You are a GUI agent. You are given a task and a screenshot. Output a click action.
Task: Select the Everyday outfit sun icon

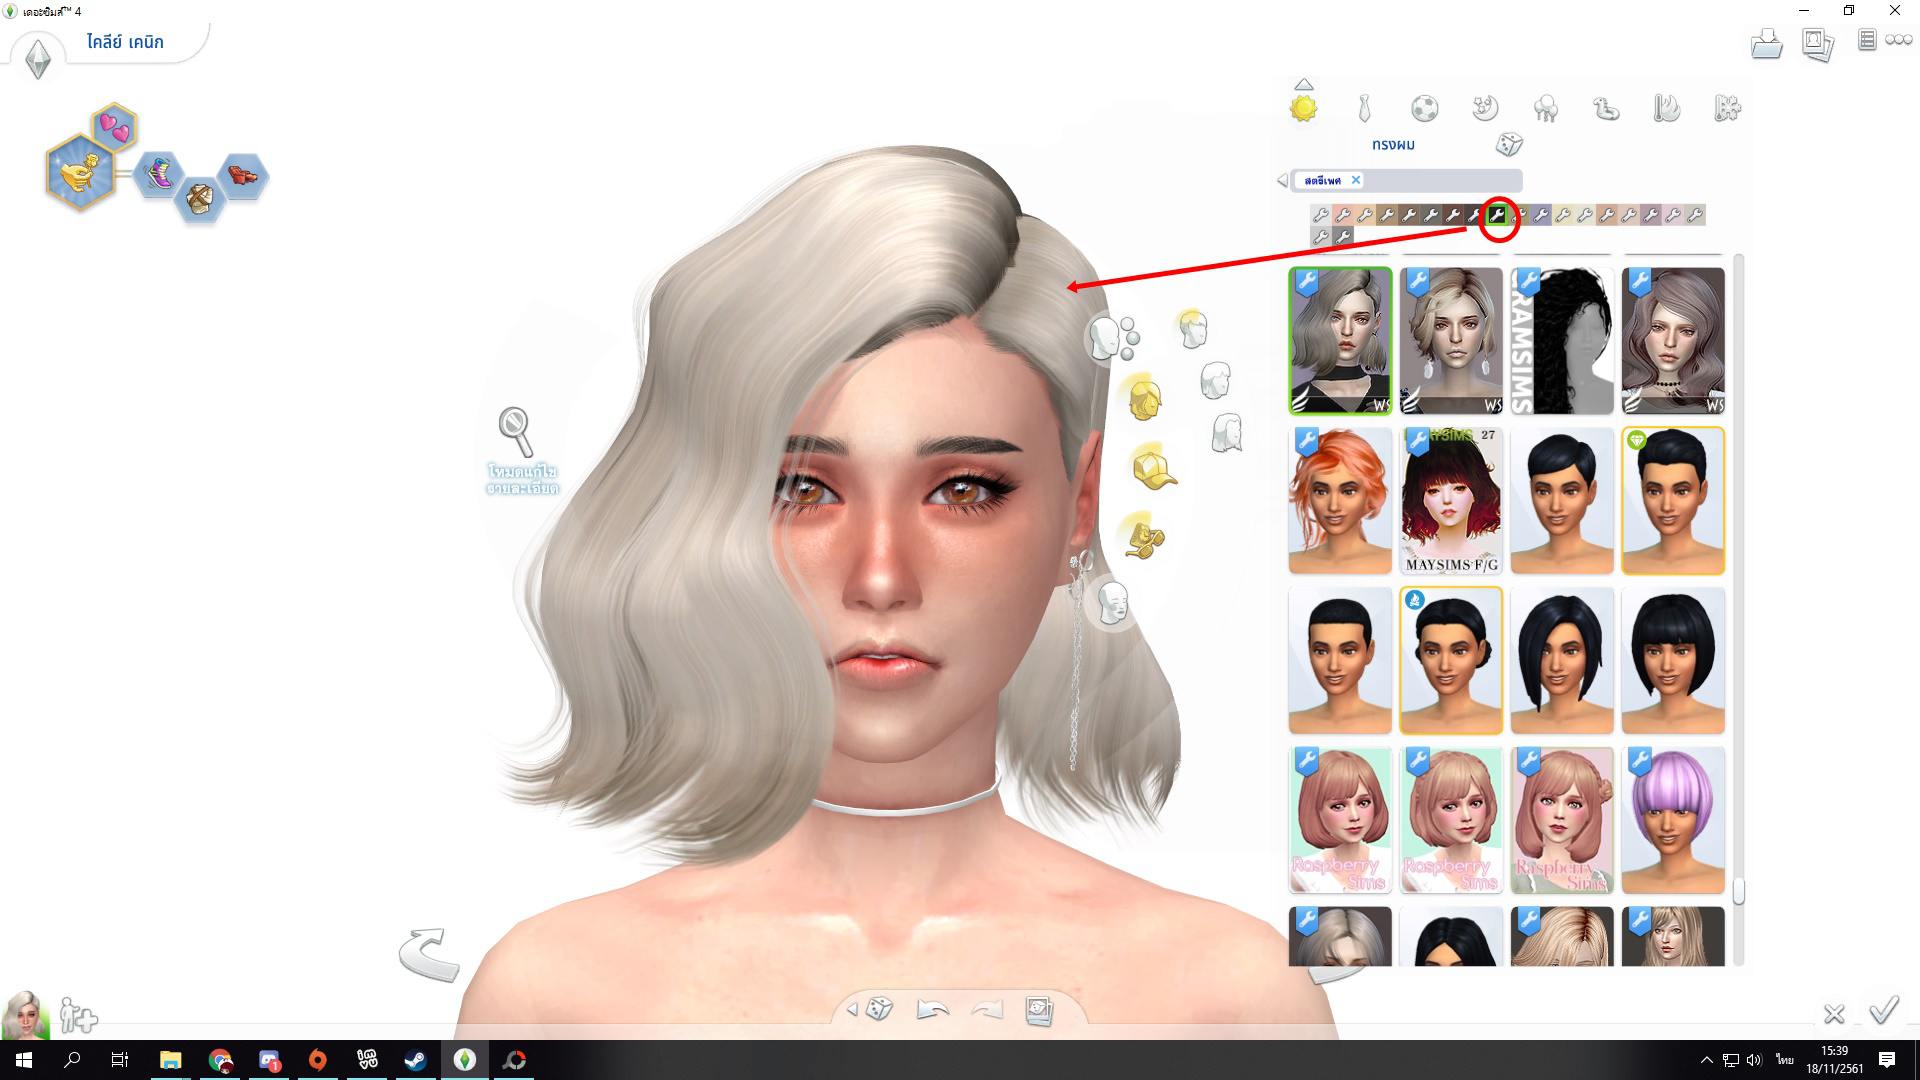coord(1303,108)
